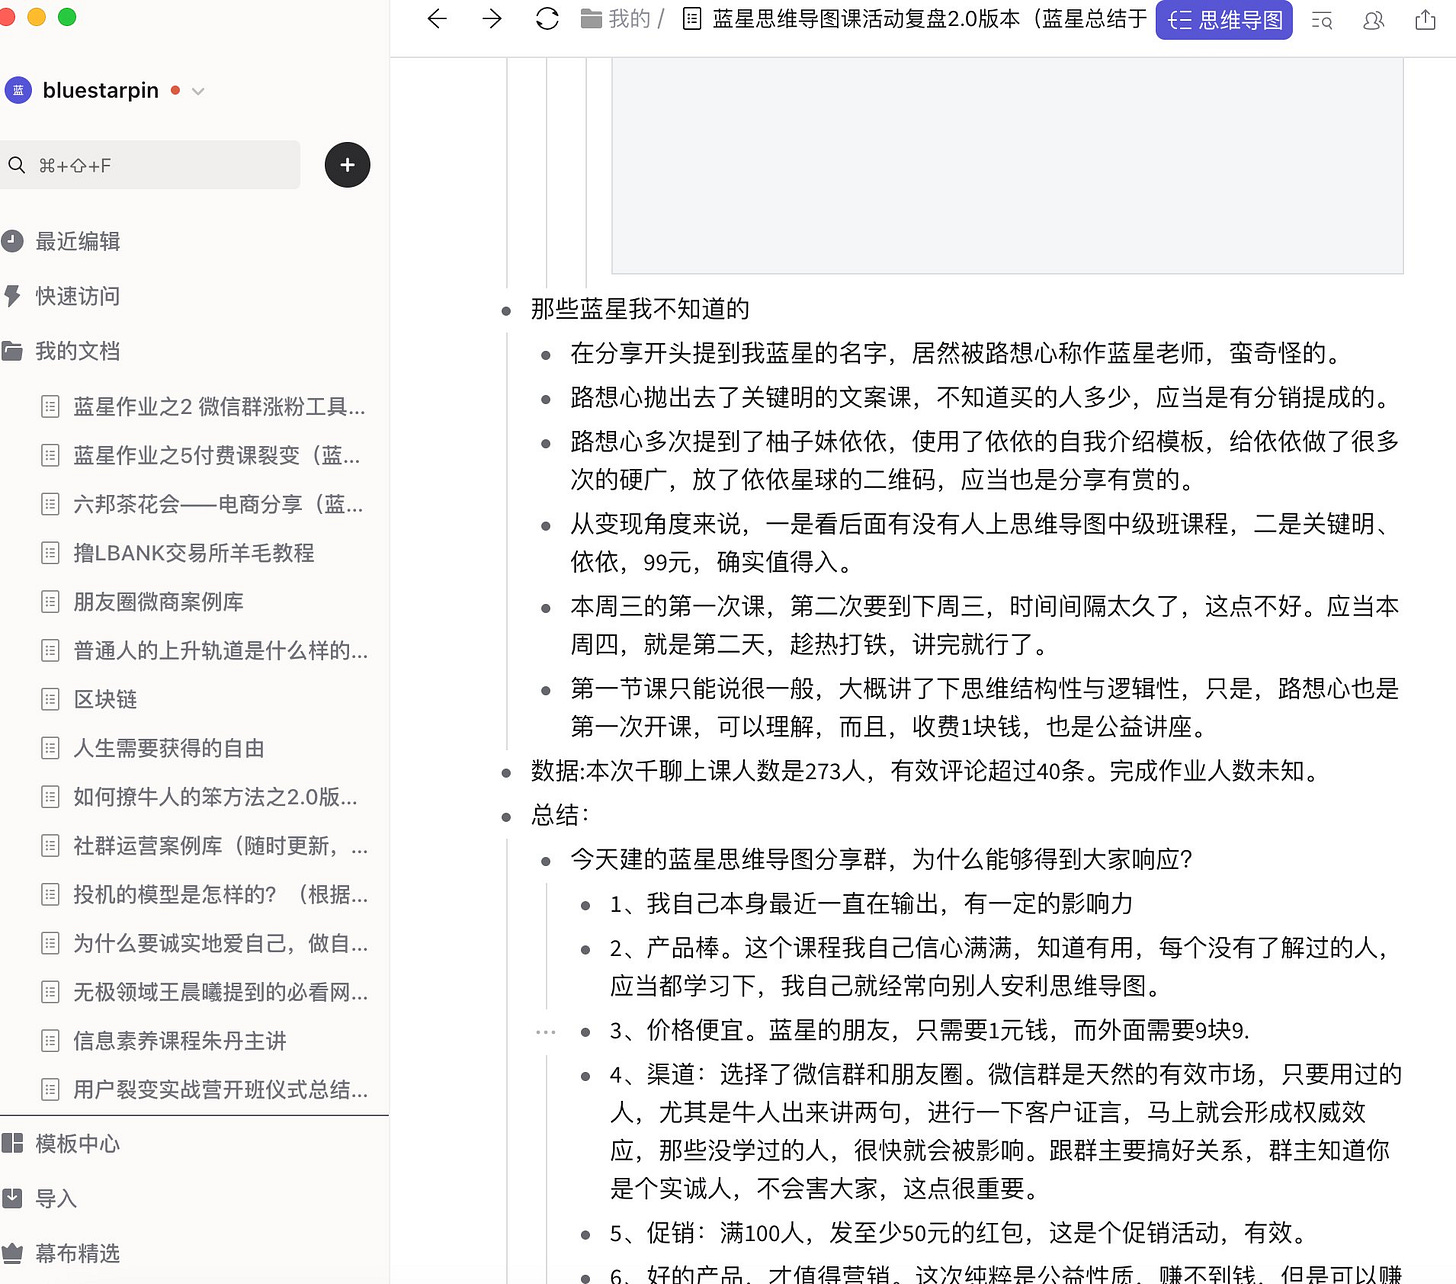Click document icon beside 信息素养课程朱丹主讲
The height and width of the screenshot is (1284, 1456).
[50, 1041]
